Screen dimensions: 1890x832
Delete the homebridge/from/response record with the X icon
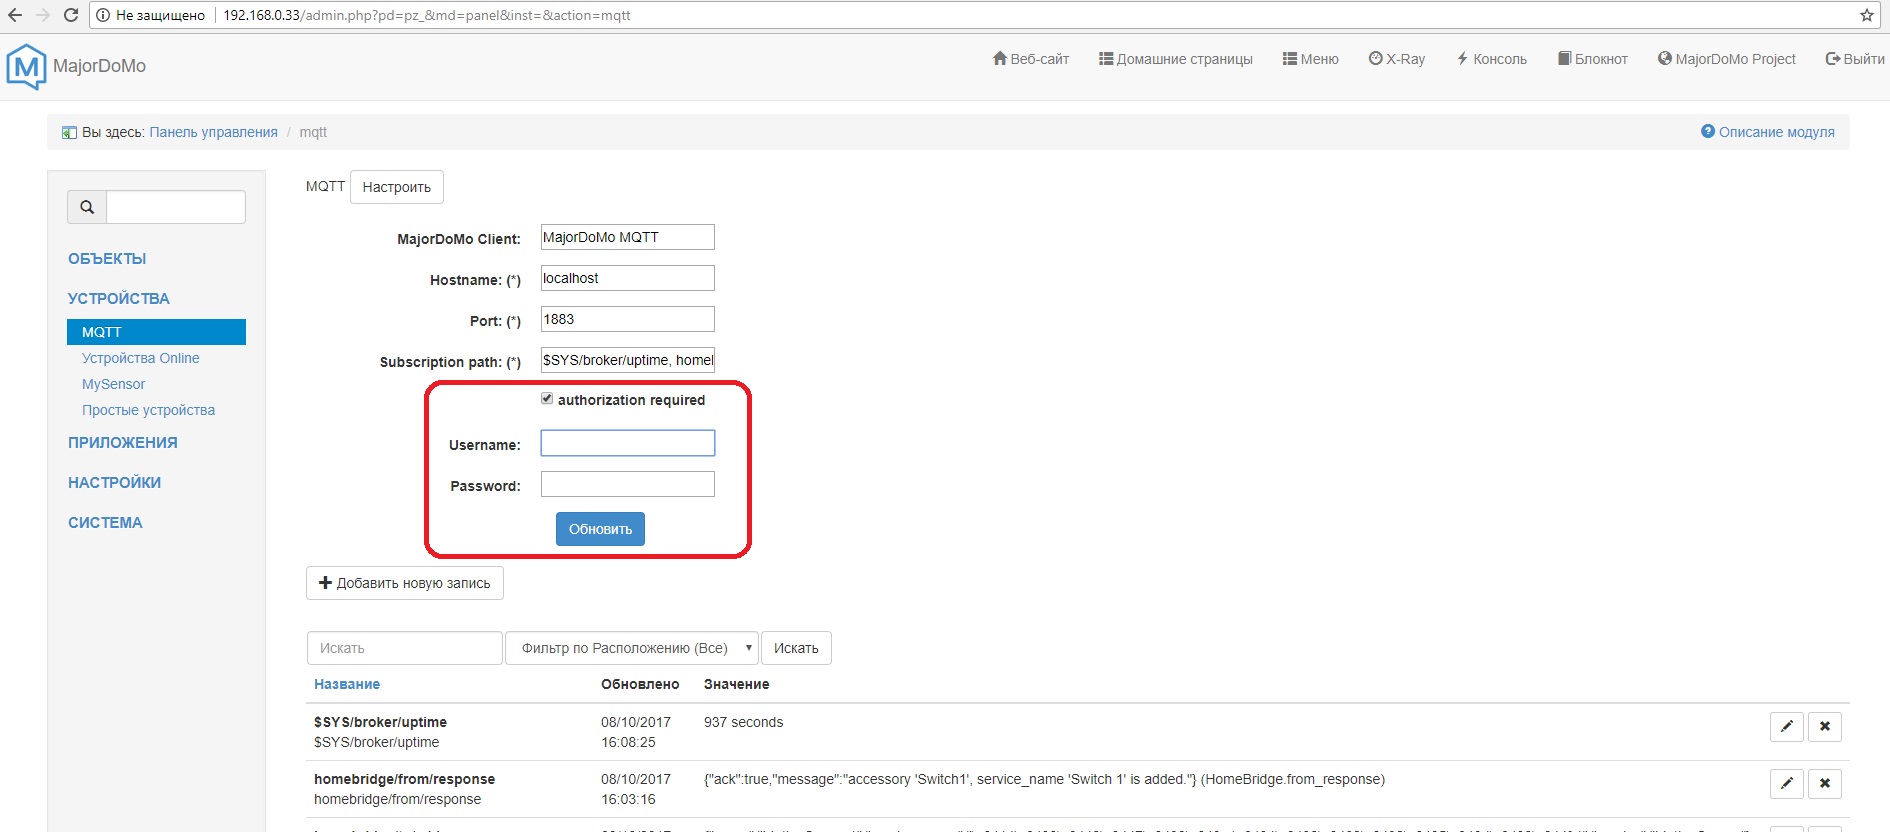tap(1824, 783)
